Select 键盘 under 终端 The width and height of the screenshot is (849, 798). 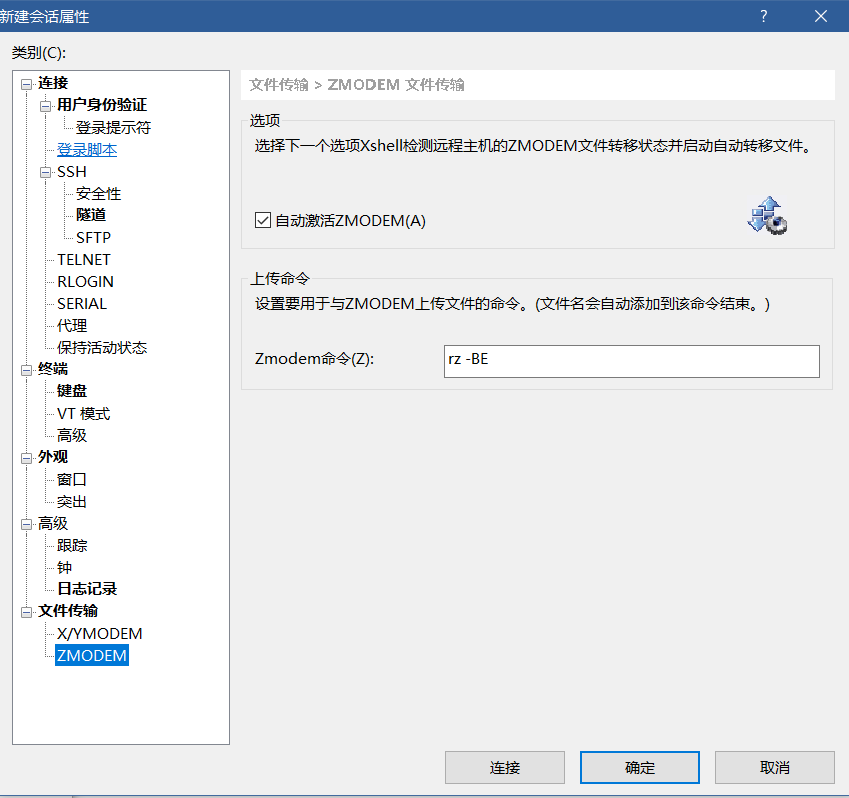(x=71, y=391)
